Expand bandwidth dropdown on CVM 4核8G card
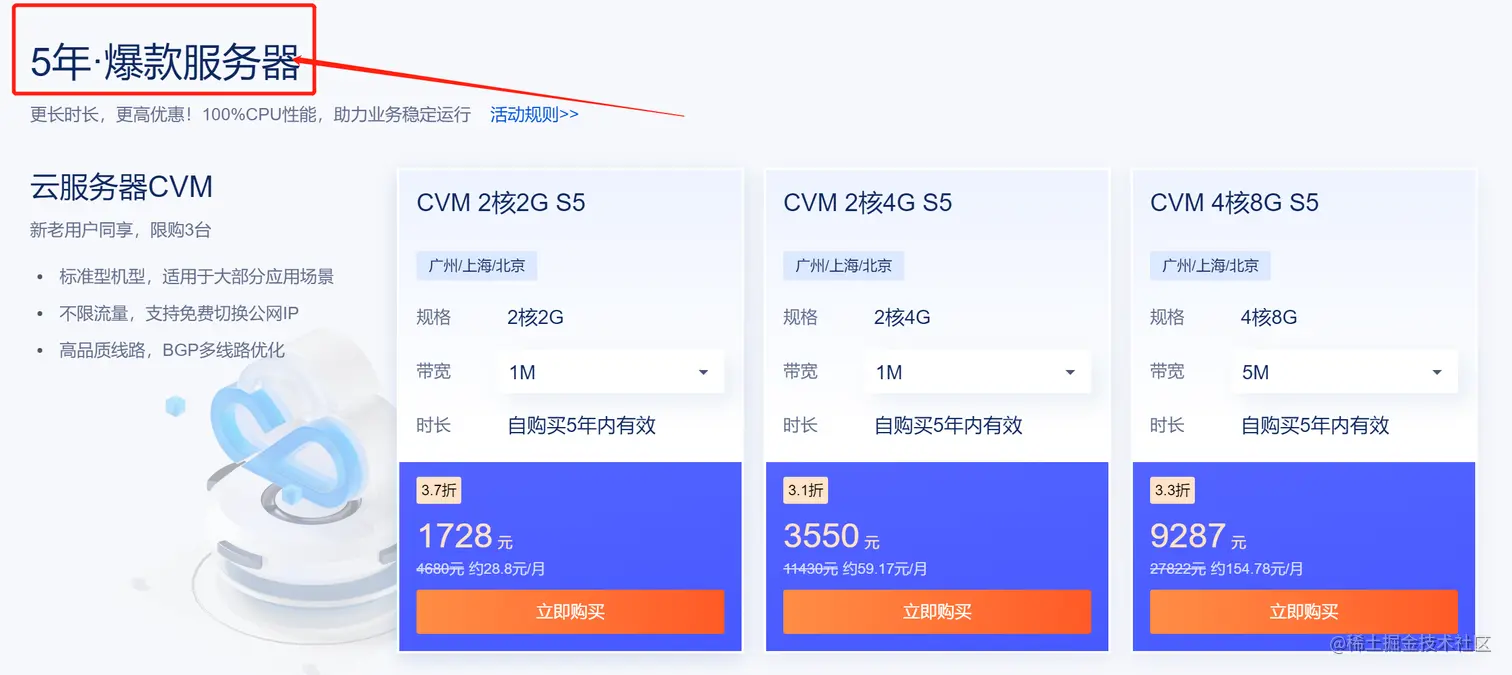The height and width of the screenshot is (675, 1512). 1344,372
